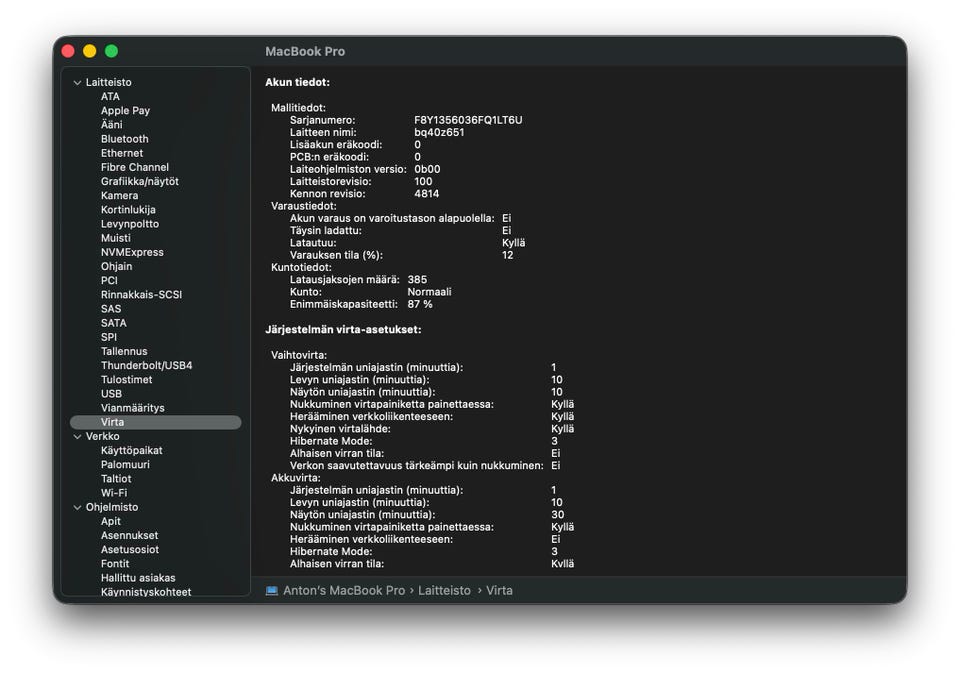
Task: Close the MacBook Pro window
Action: coord(68,51)
